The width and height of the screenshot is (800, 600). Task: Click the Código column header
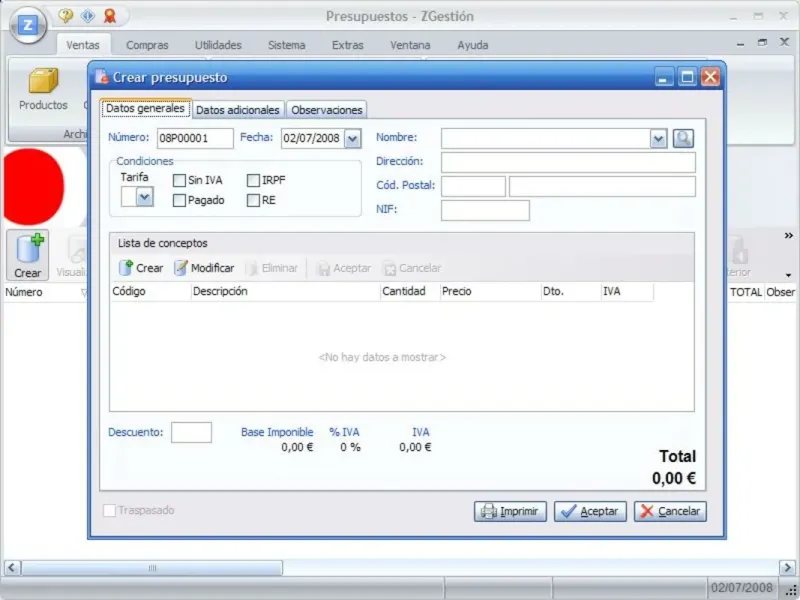tap(151, 291)
